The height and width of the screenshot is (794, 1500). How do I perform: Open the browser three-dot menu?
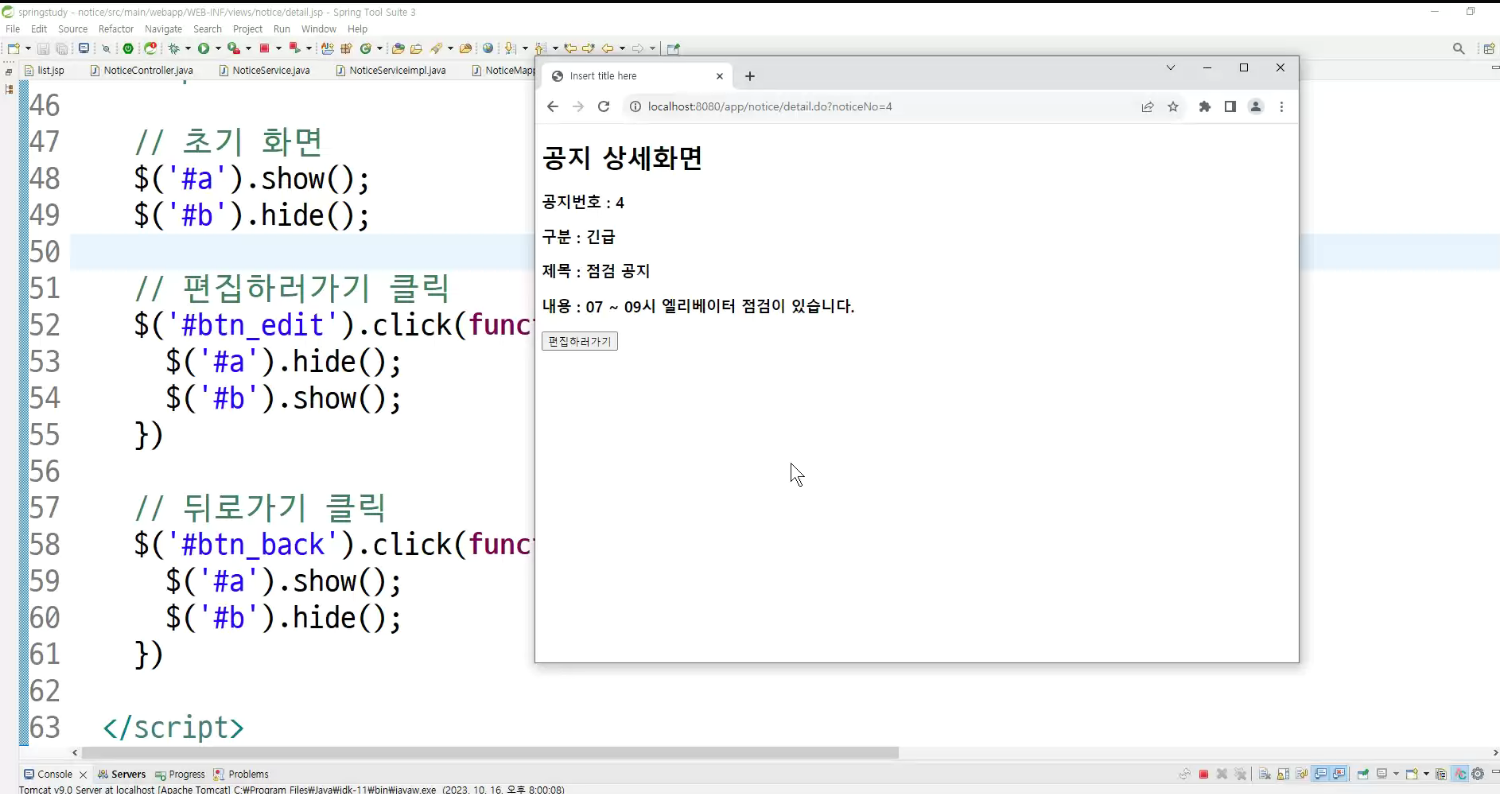click(x=1281, y=107)
